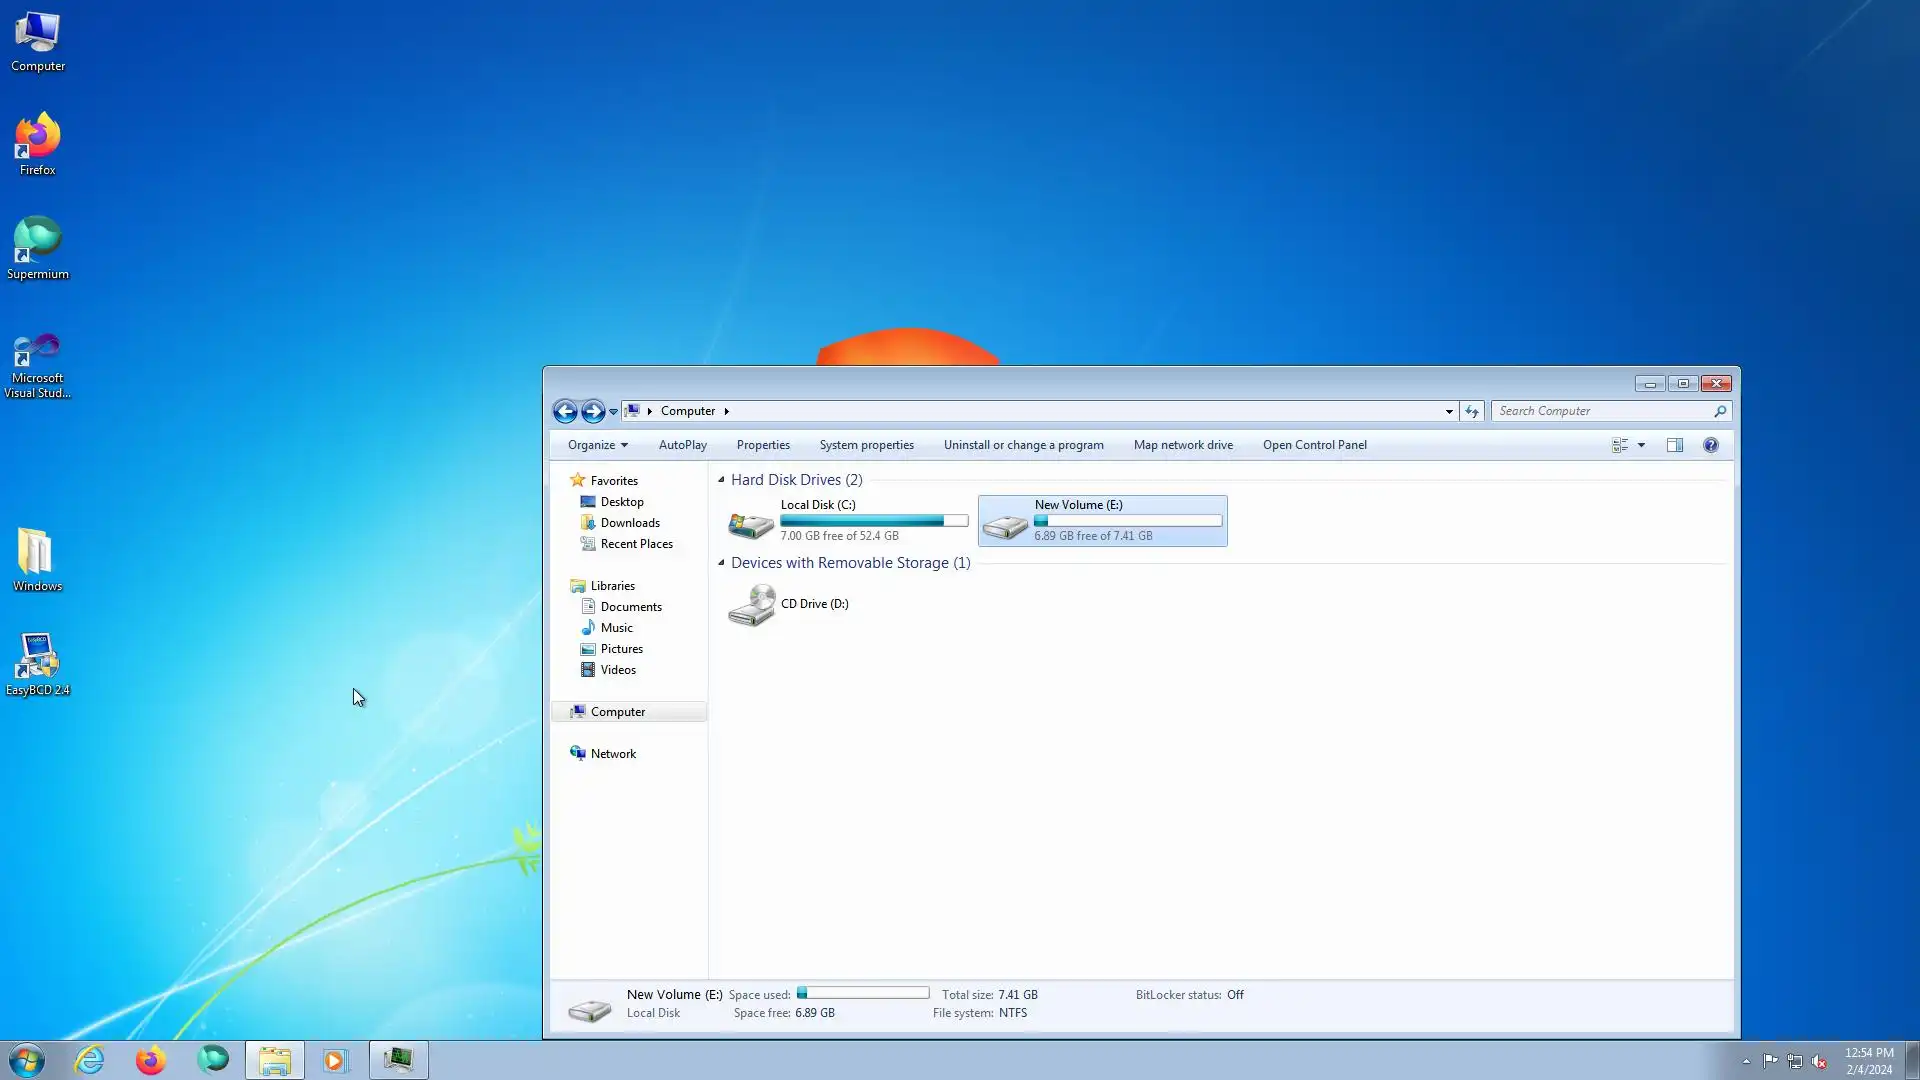Select Local Disk (C:) drive
Image resolution: width=1920 pixels, height=1080 pixels.
click(x=750, y=522)
